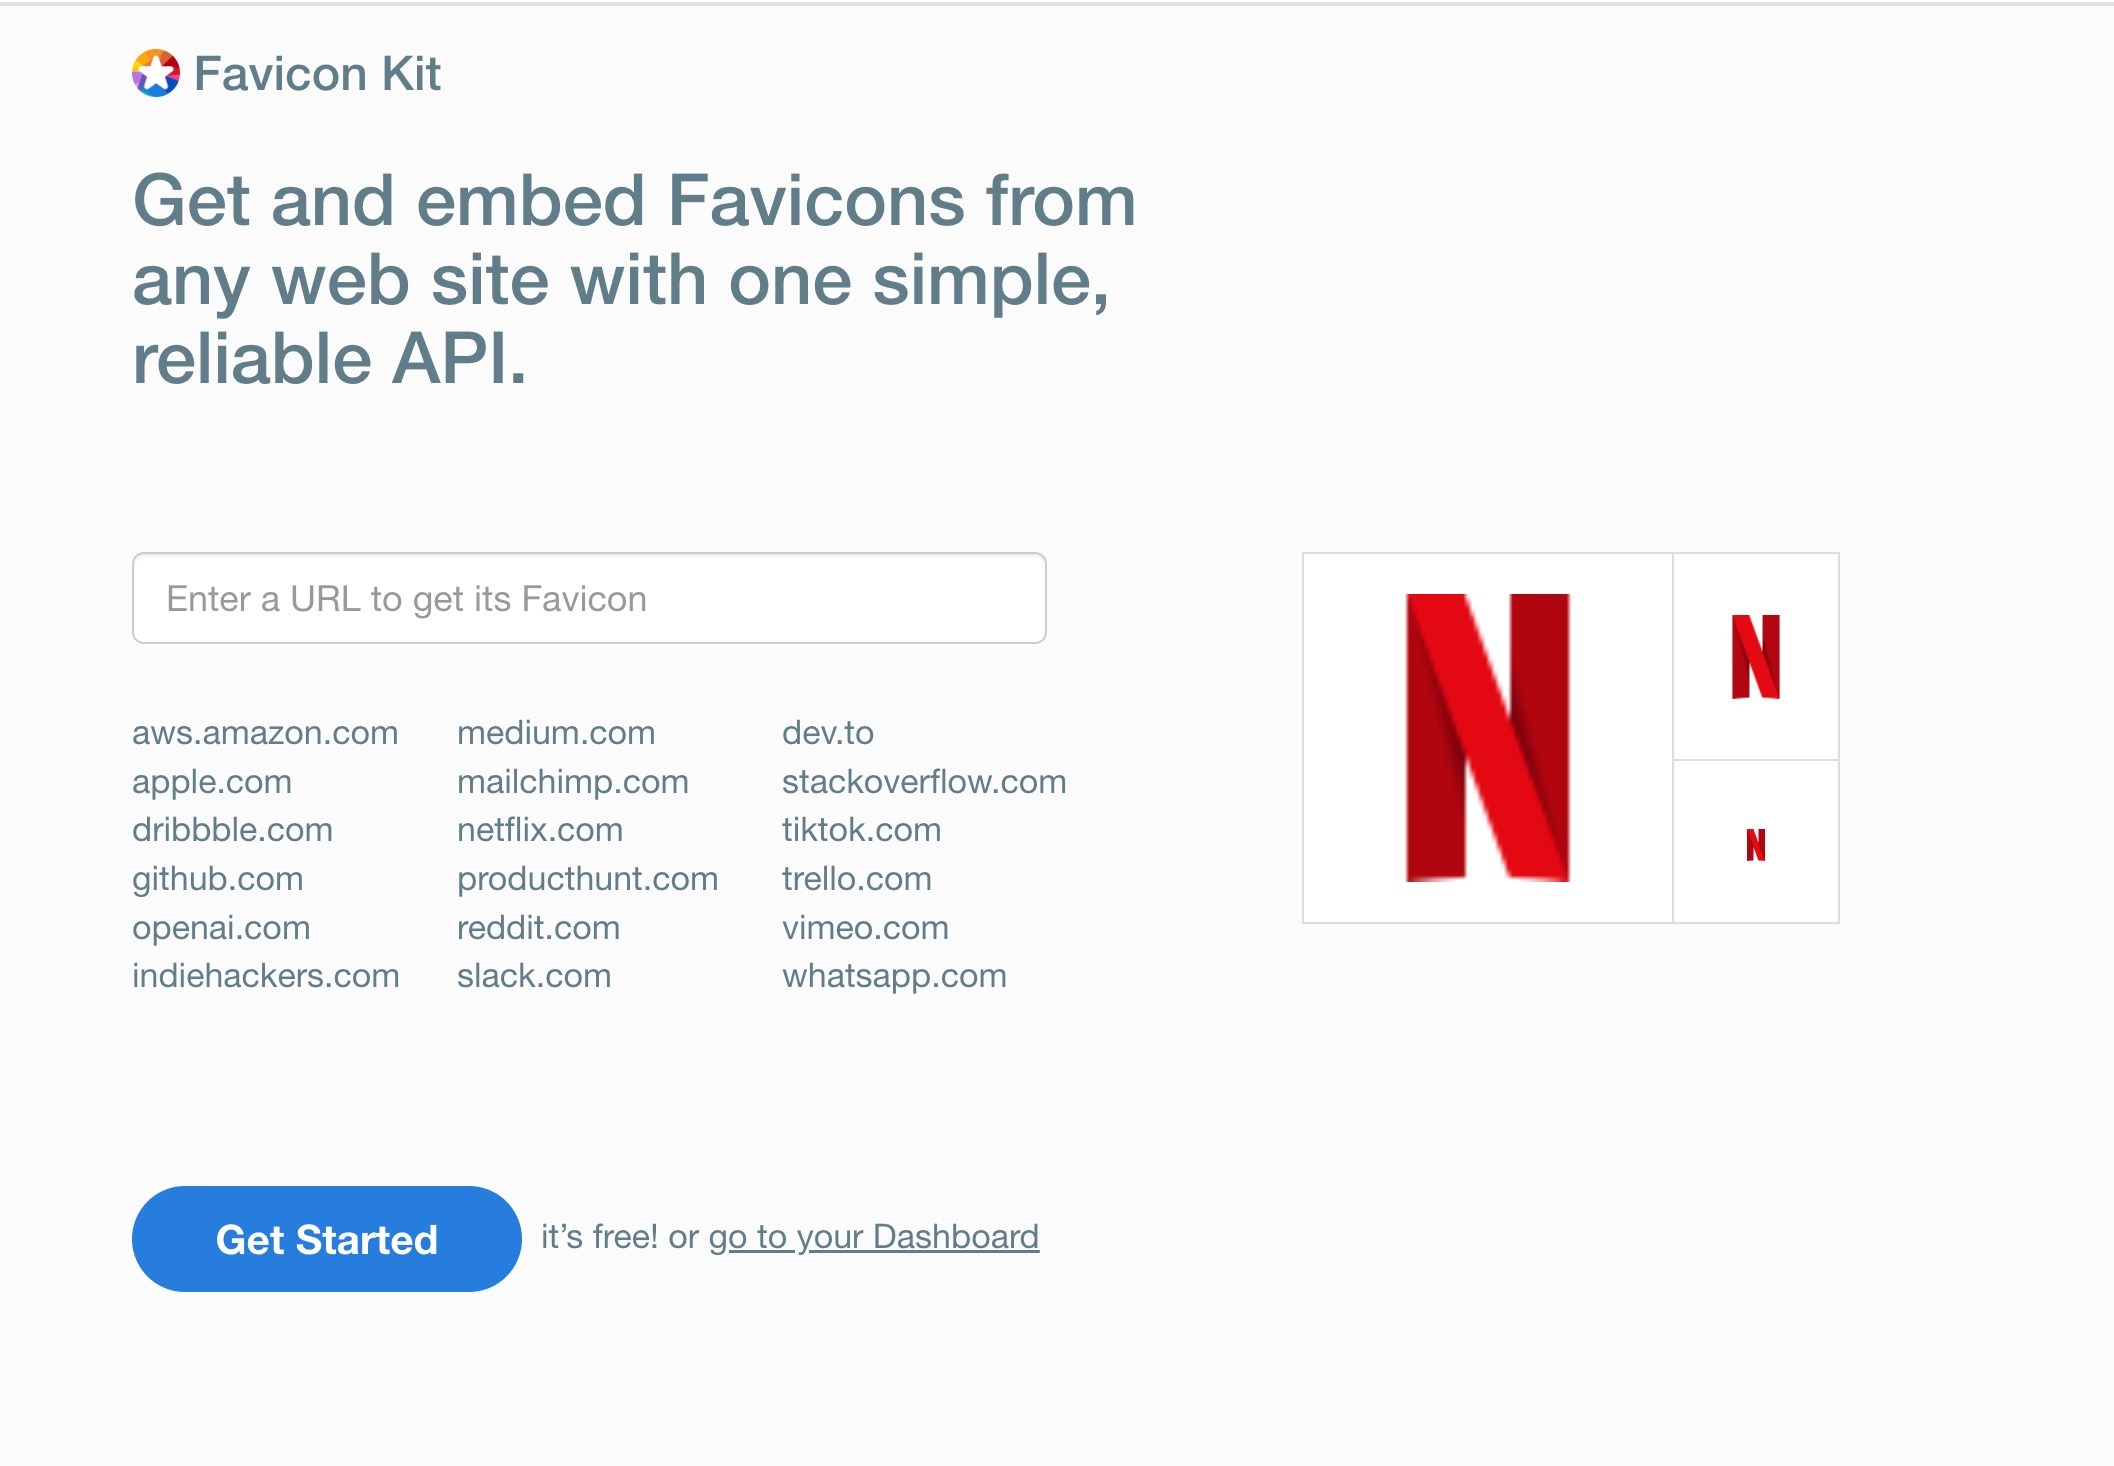Click the large Netflix favicon preview

point(1488,738)
